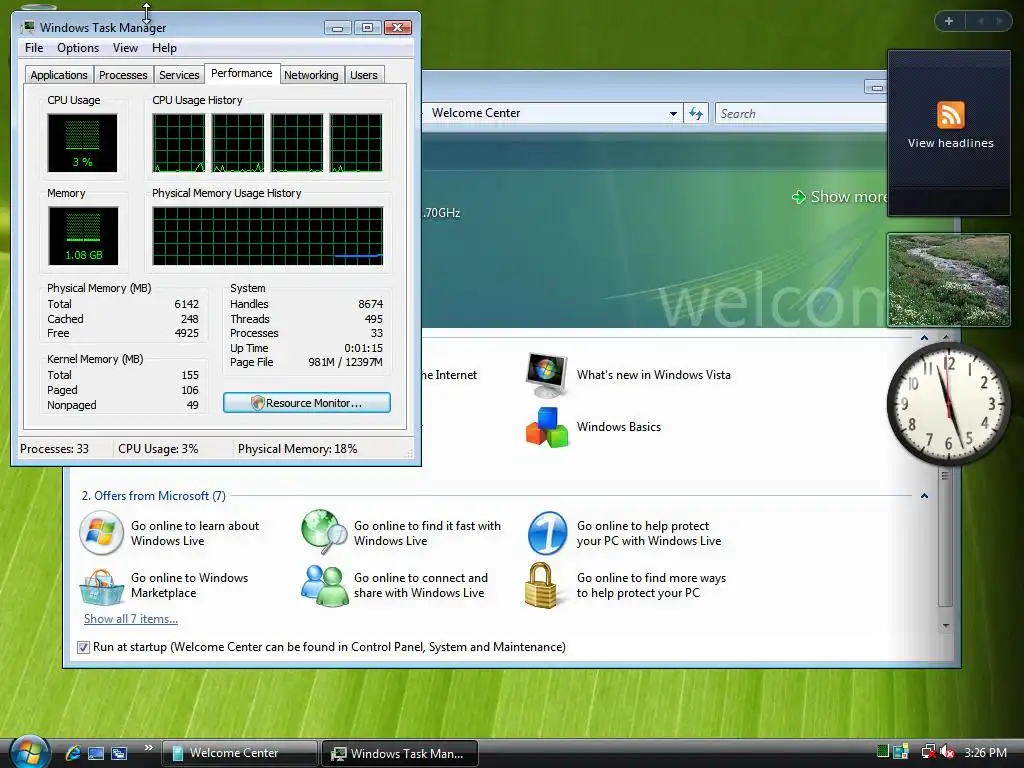Click Search box in Welcome Center
The width and height of the screenshot is (1024, 768).
801,114
